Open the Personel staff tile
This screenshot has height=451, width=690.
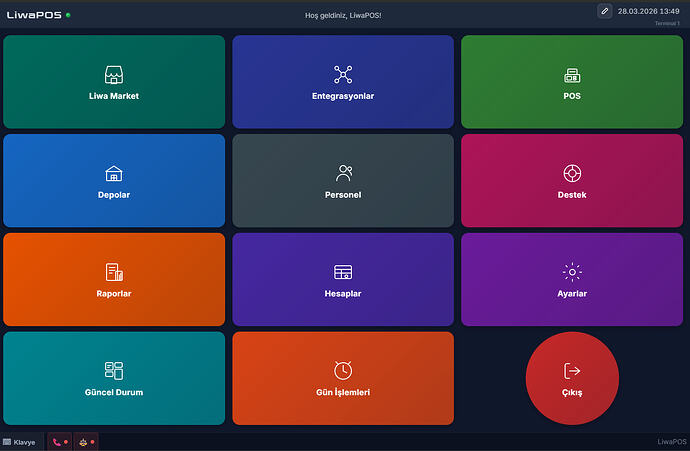[343, 181]
